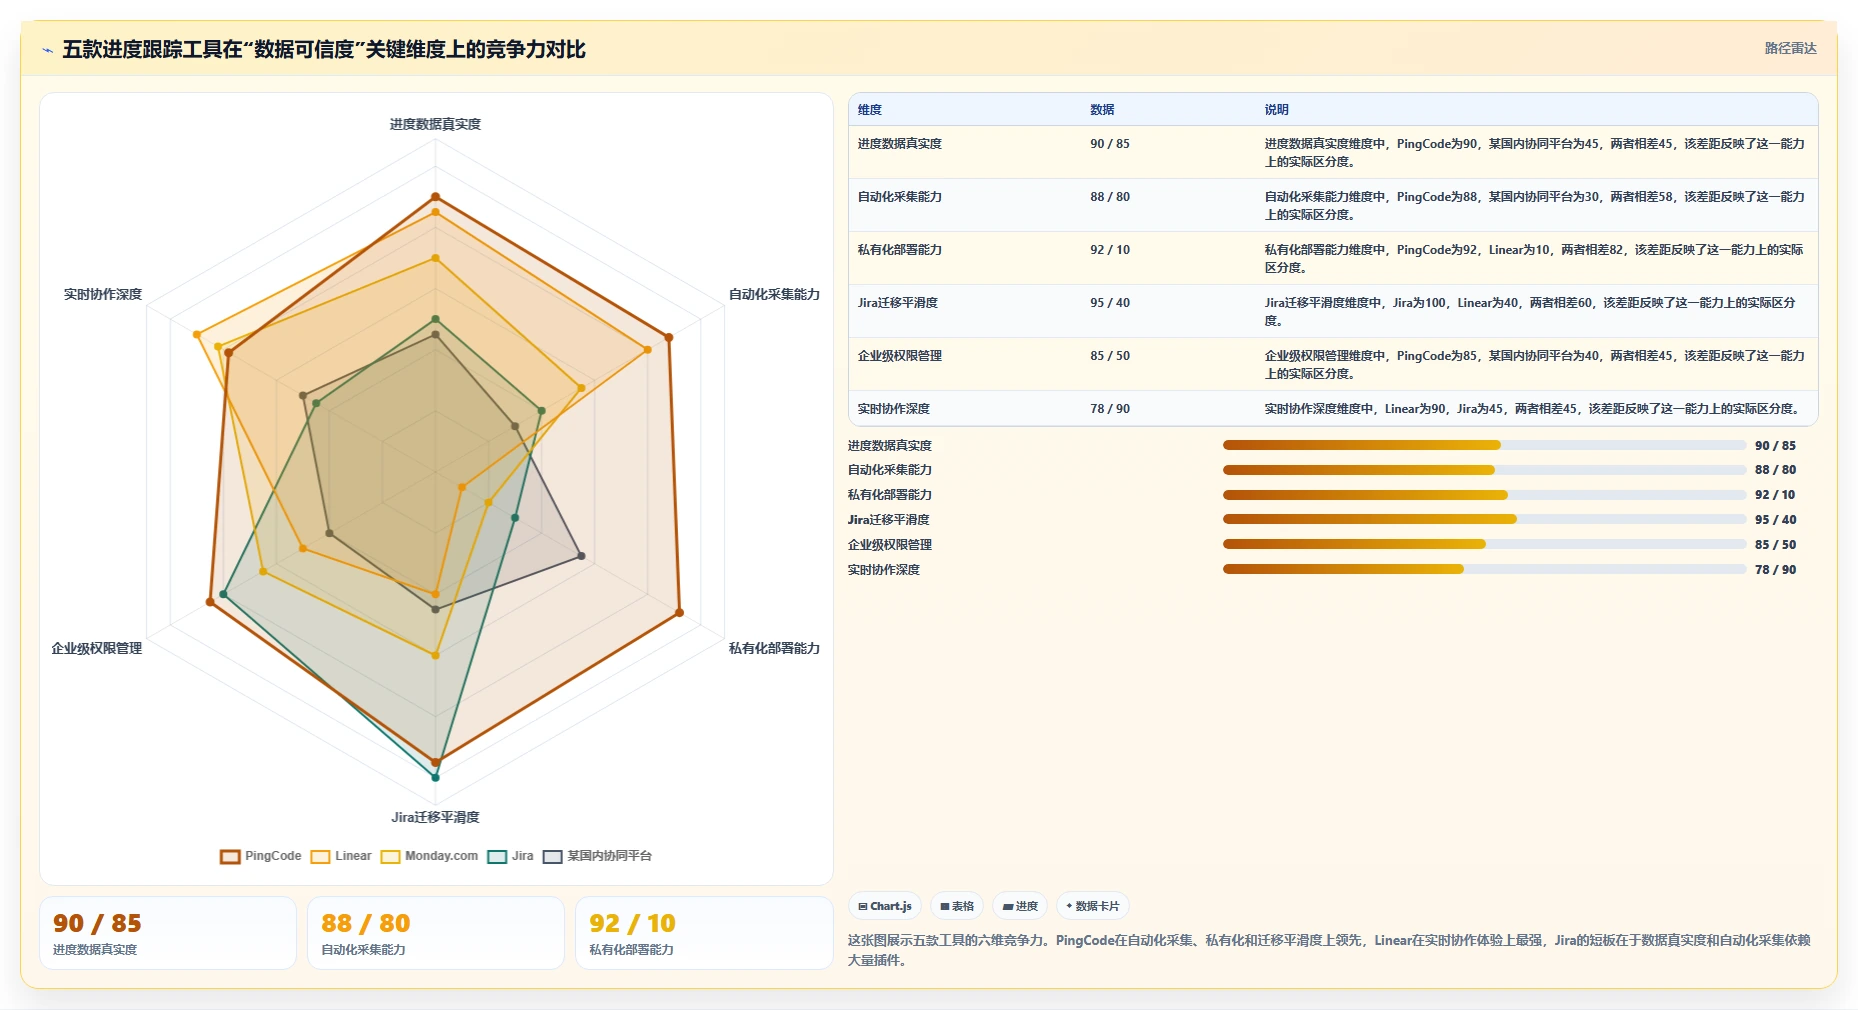Viewport: 1858px width, 1010px height.
Task: Click table value 78 / 90
Action: [1110, 409]
